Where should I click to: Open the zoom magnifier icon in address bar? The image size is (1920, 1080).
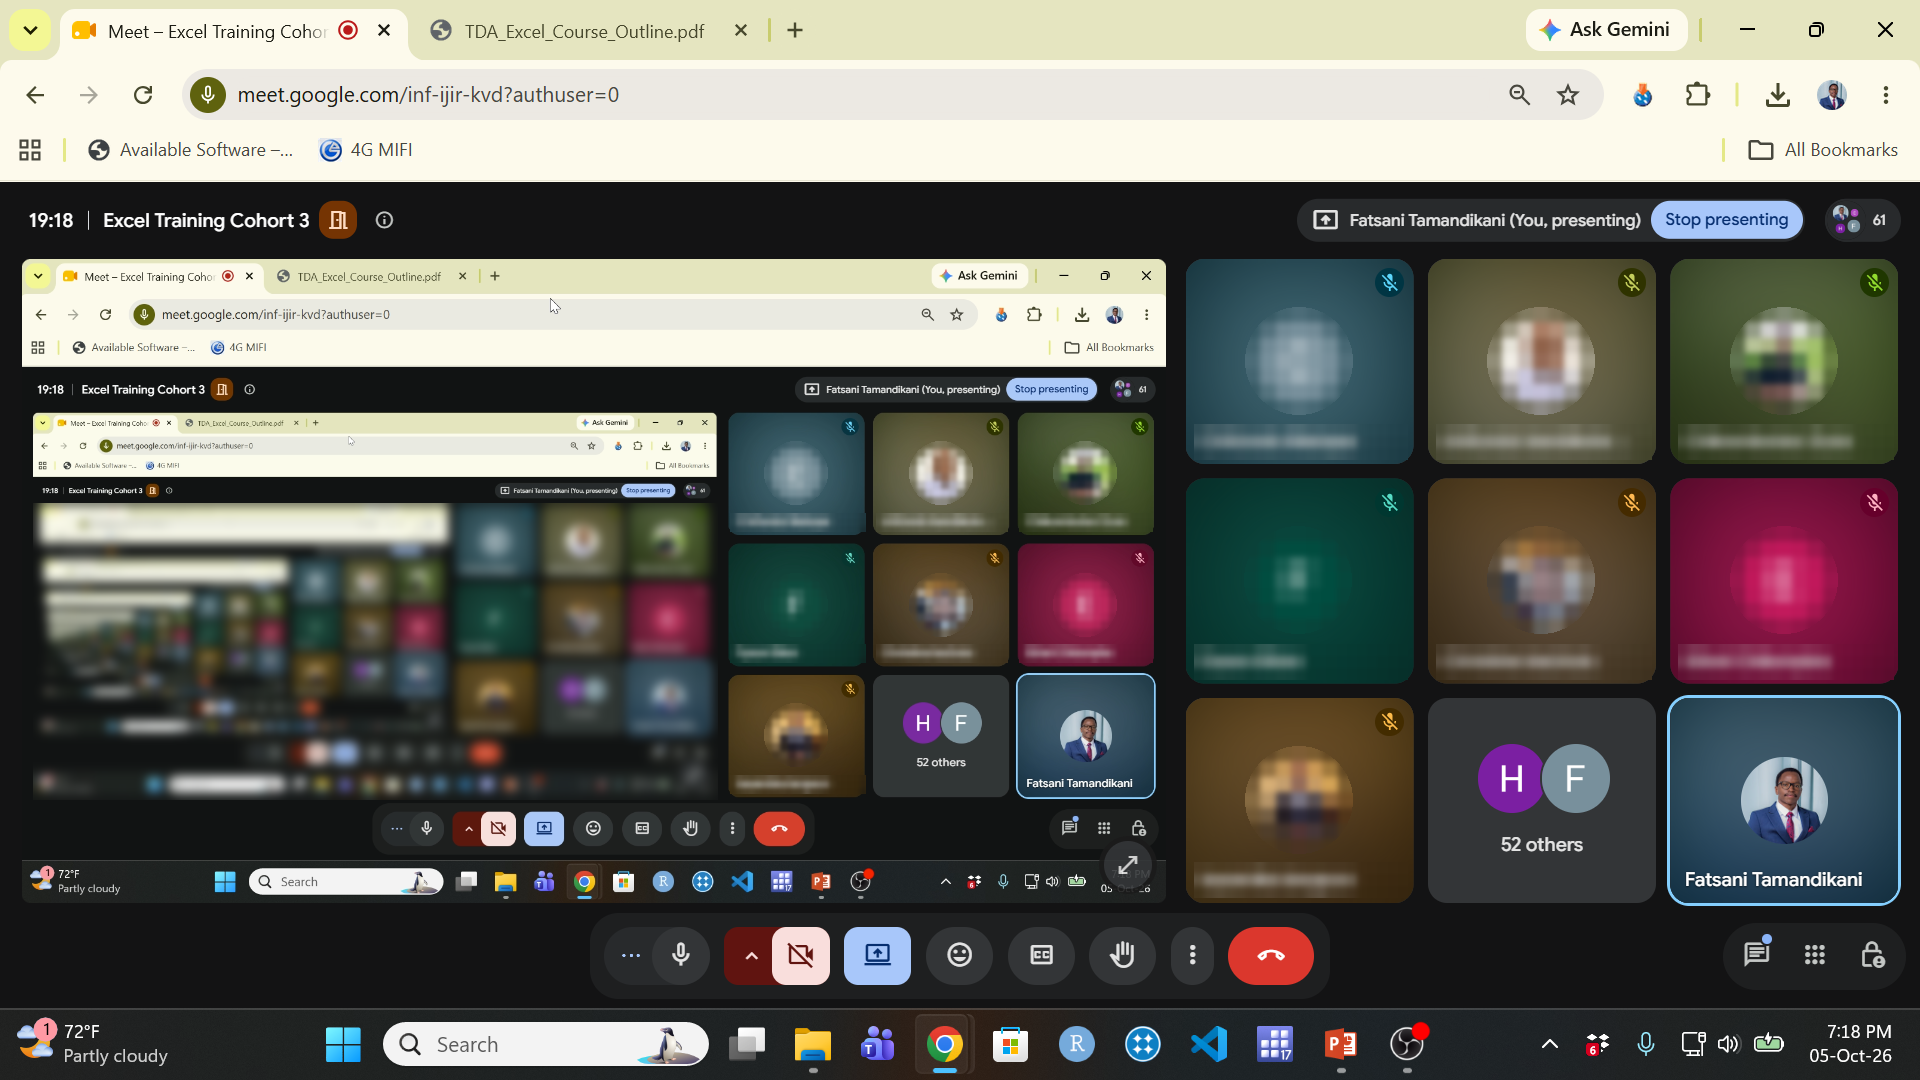coord(1519,95)
